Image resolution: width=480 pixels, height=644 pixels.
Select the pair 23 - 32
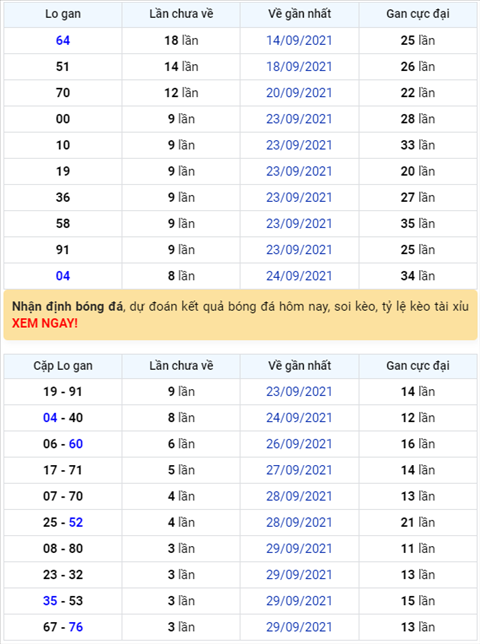(63, 575)
